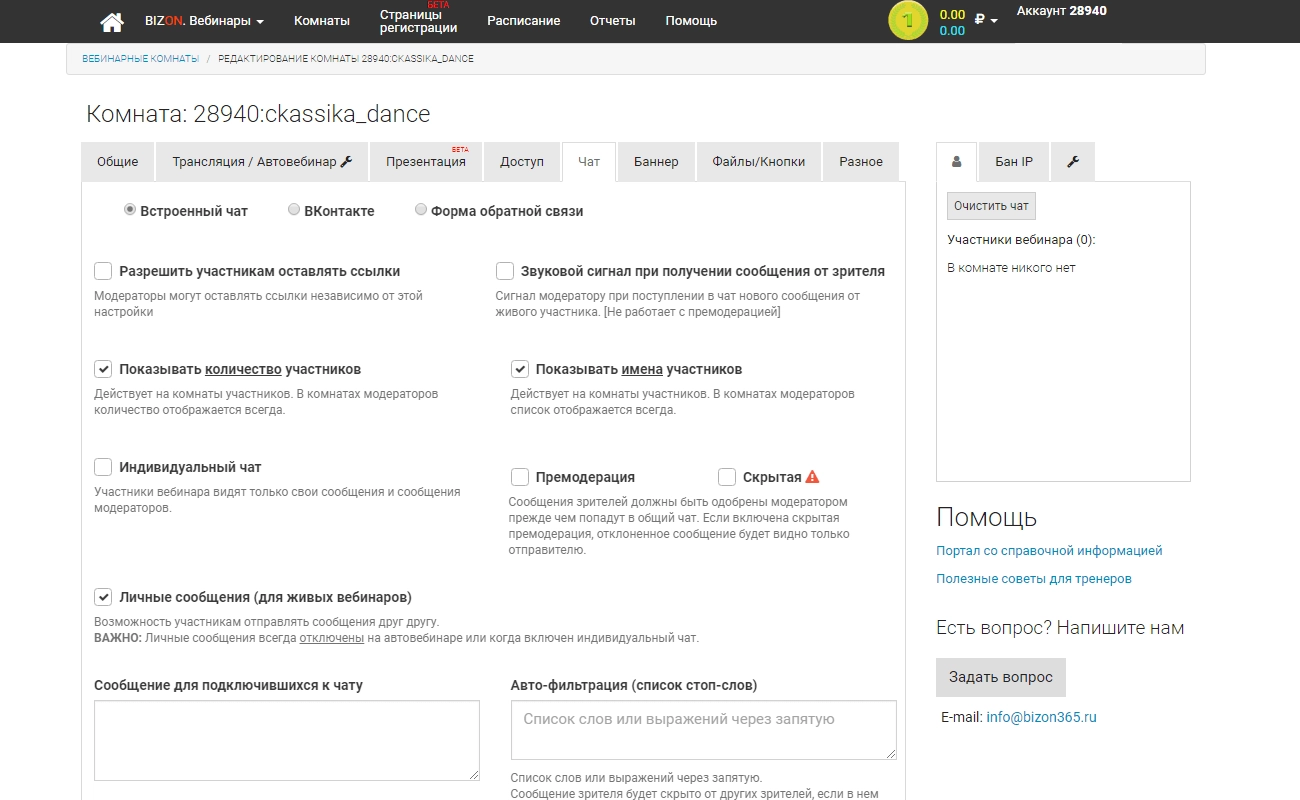This screenshot has height=800, width=1300.
Task: Click the gold coin balance icon
Action: 907,21
